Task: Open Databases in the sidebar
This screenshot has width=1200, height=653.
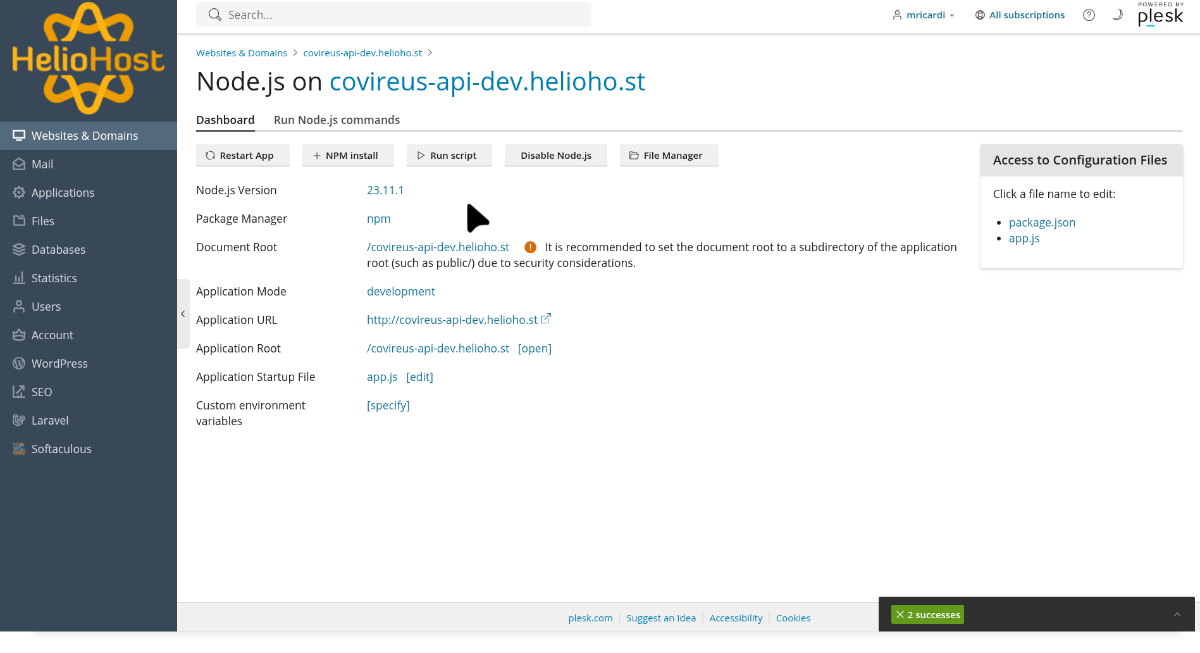Action: [x=58, y=250]
